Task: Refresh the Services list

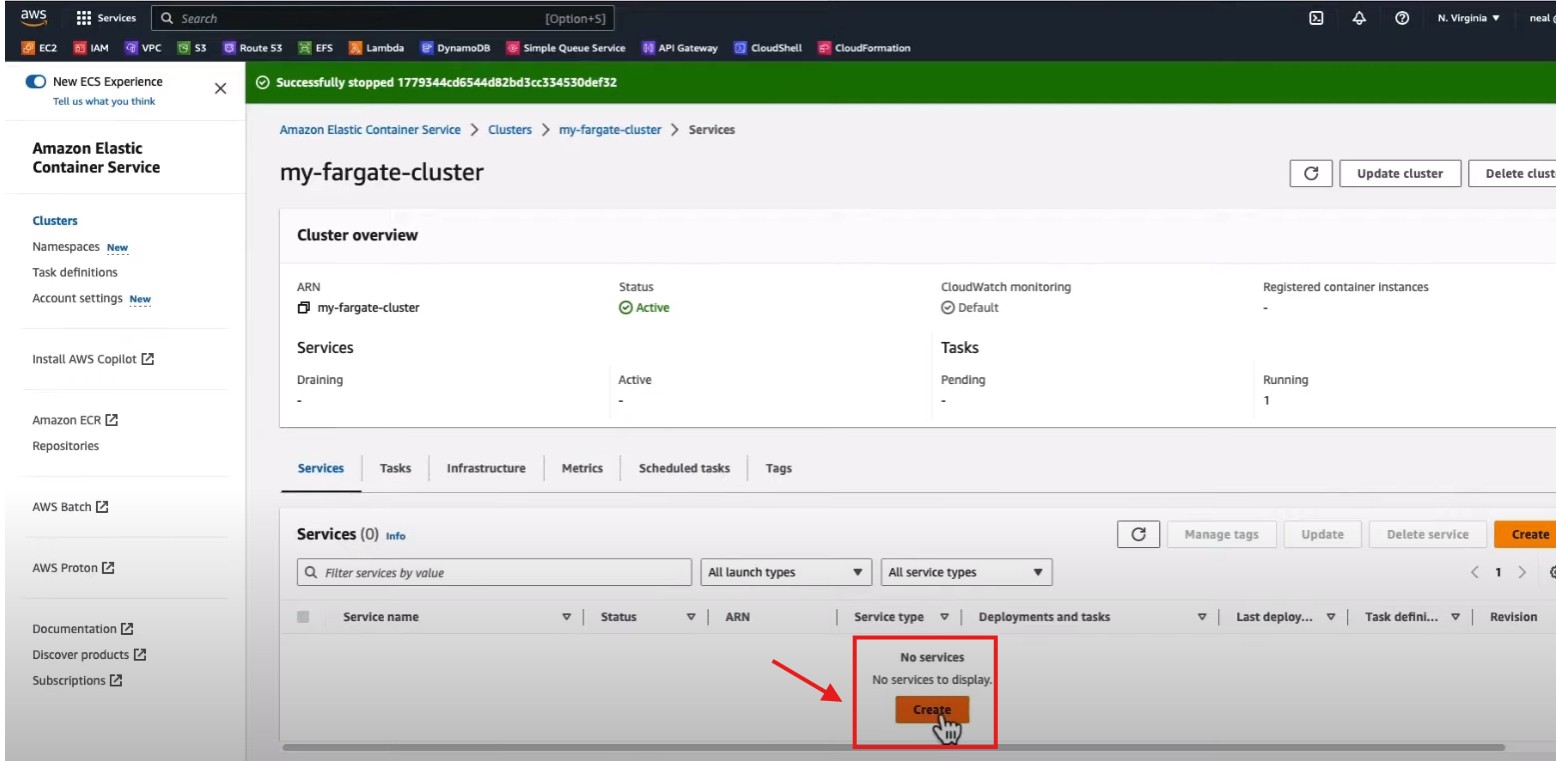Action: 1137,534
